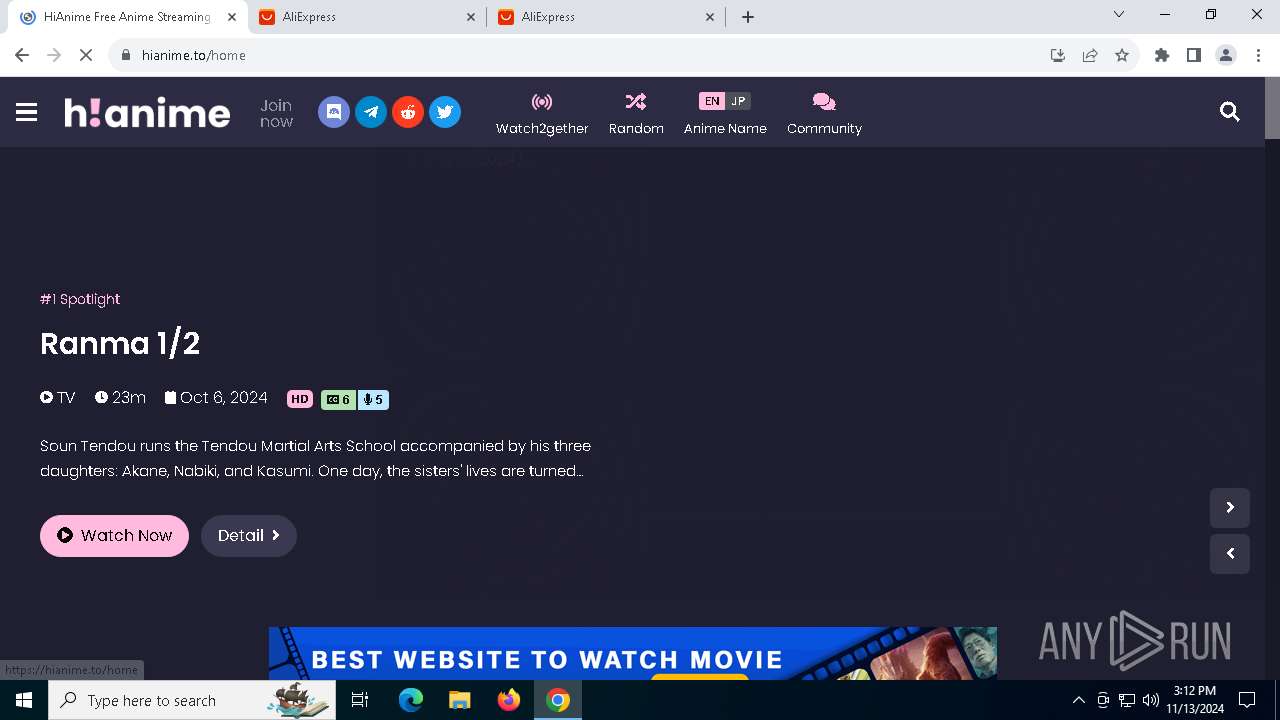Screen dimensions: 1280x720
Task: Show hidden system tray icons
Action: tap(1078, 700)
